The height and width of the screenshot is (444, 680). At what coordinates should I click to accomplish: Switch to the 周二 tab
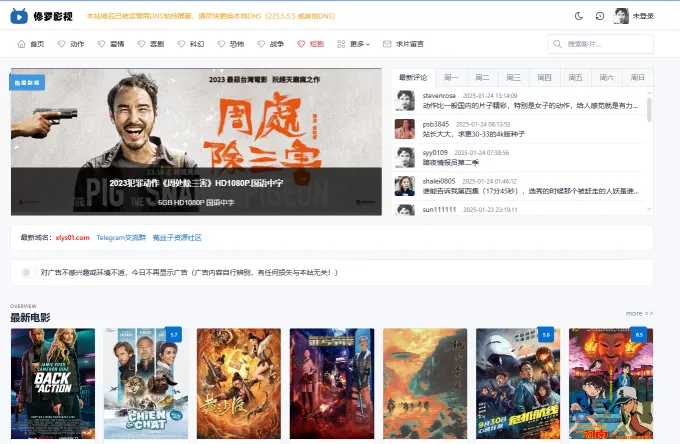482,78
